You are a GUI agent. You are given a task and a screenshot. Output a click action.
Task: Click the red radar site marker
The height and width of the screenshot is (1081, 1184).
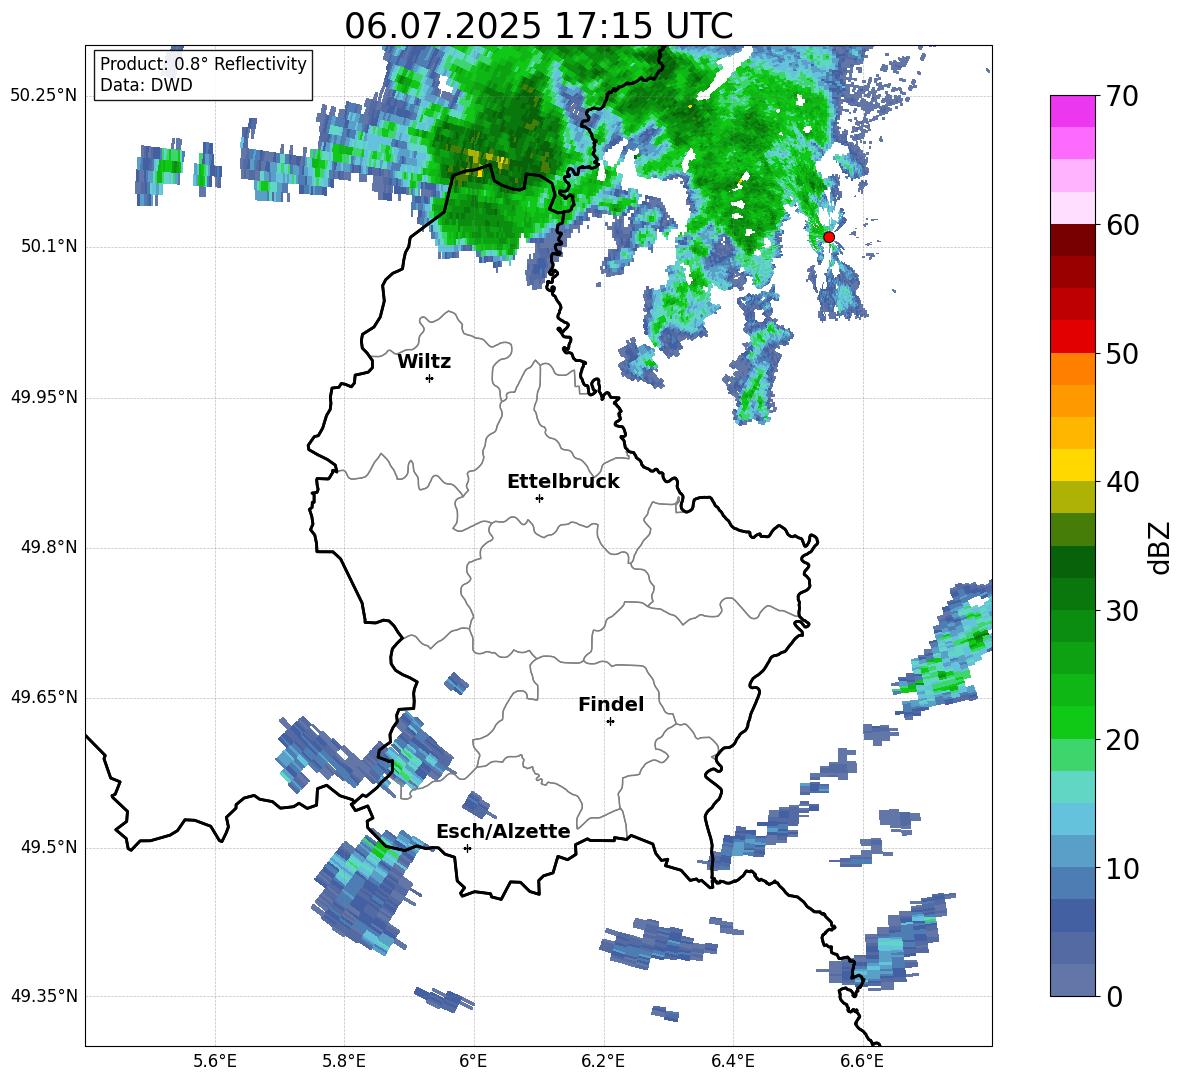(x=828, y=237)
